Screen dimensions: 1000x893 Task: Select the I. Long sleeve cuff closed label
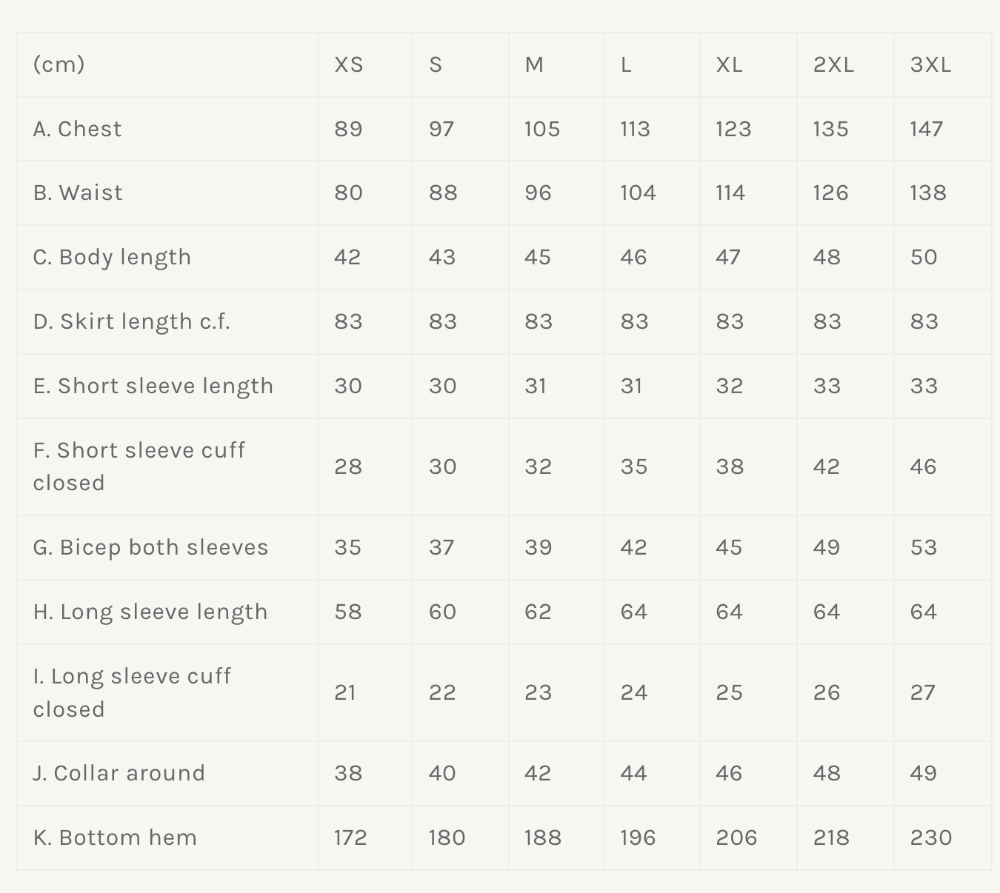tap(131, 692)
